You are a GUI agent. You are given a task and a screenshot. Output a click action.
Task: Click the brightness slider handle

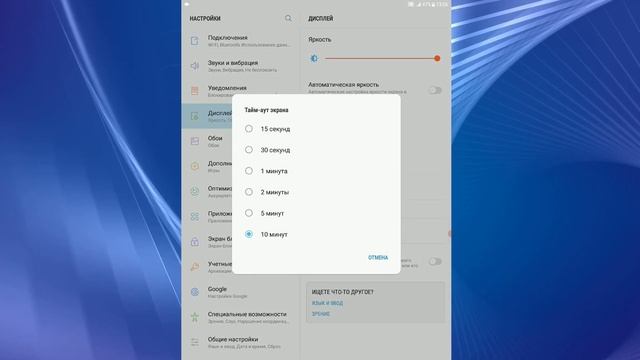[437, 58]
